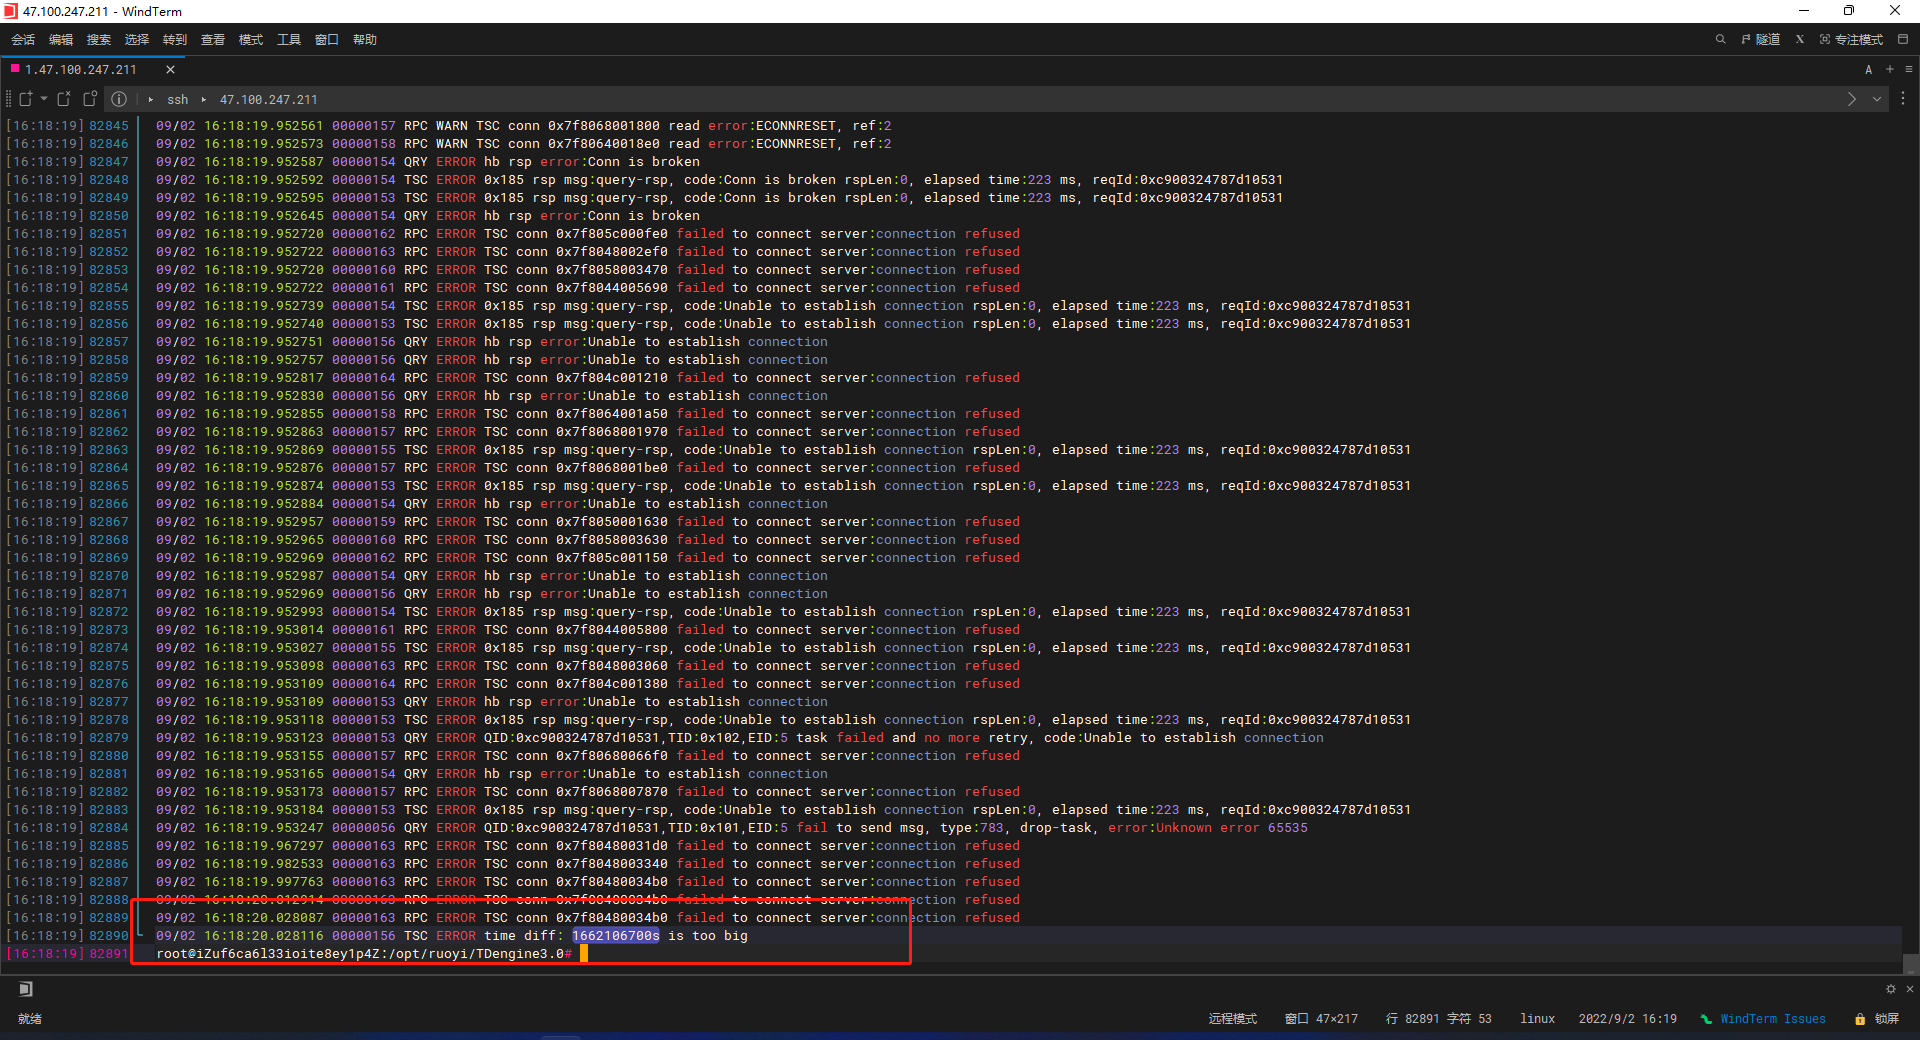Toggle the layout pane icon at top right
Screen dimensions: 1920x1040
[x=1903, y=40]
